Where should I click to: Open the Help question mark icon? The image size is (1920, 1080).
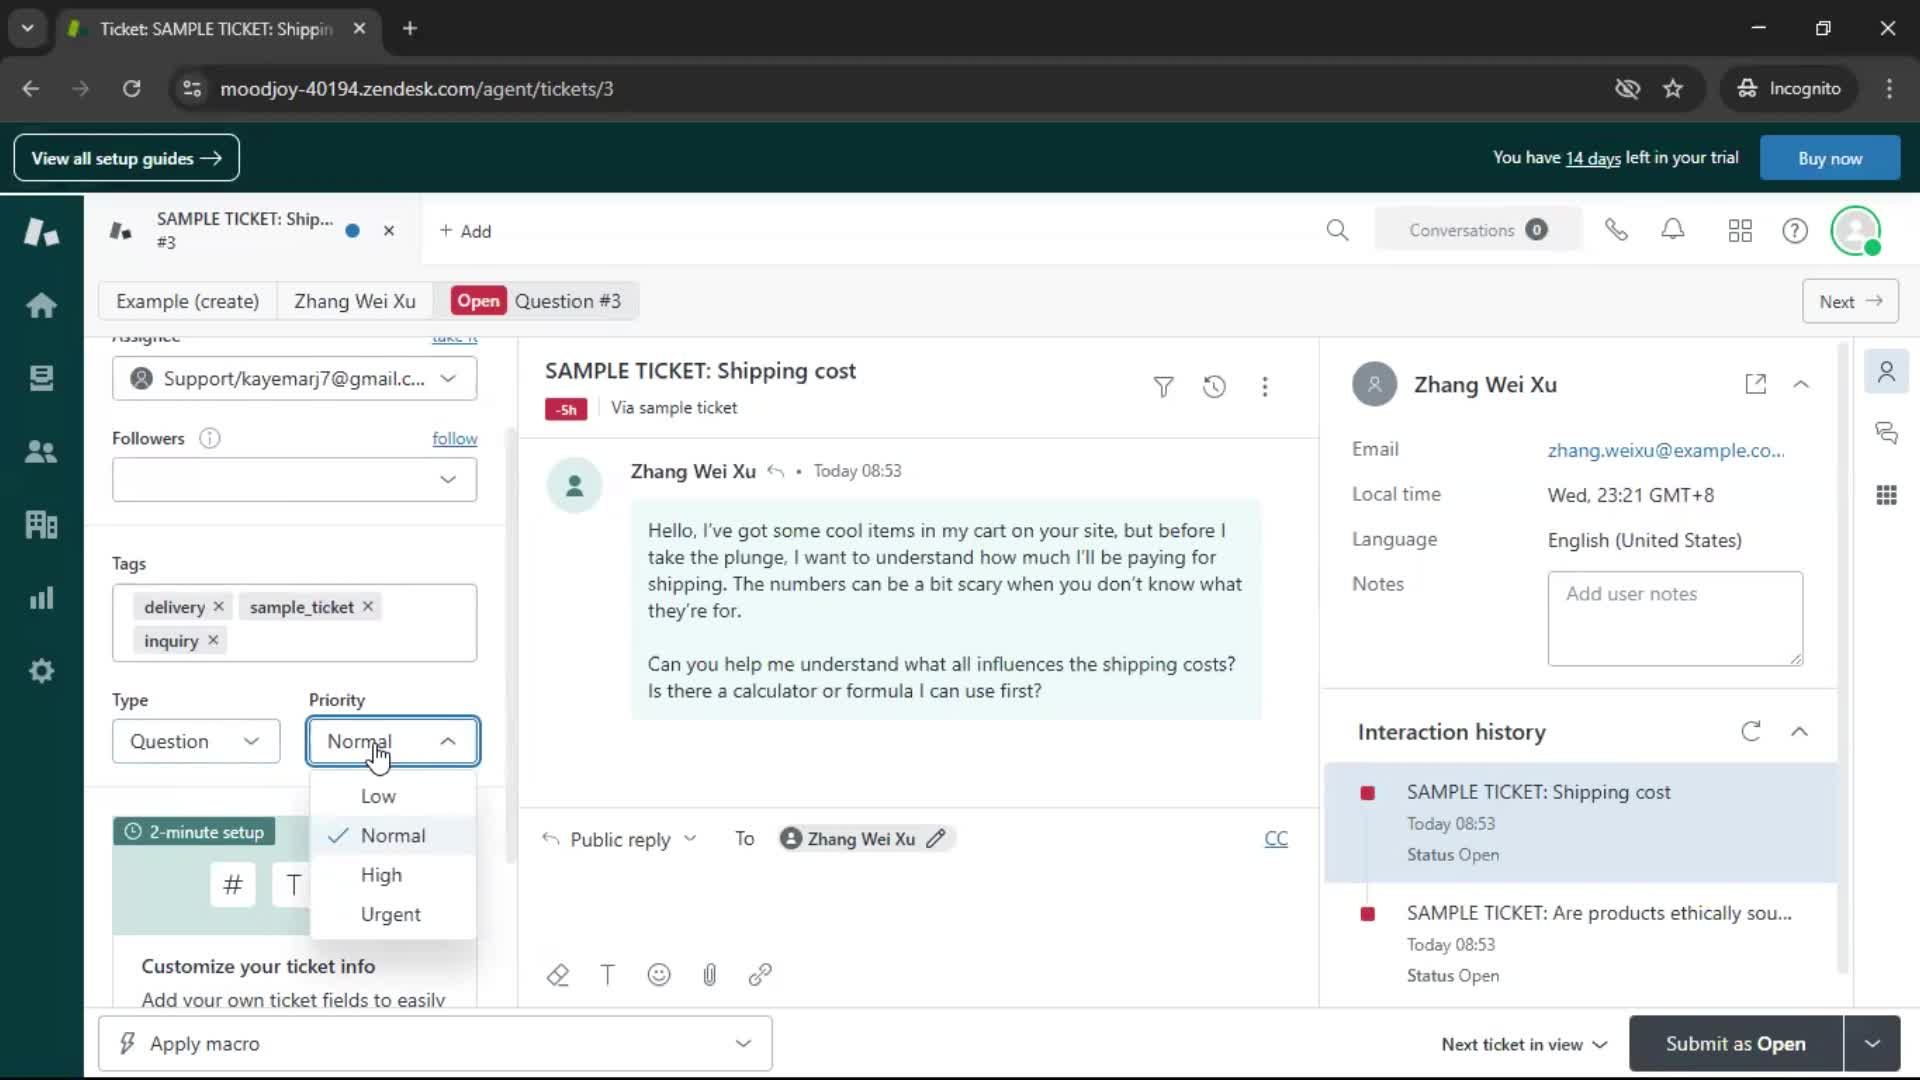(1795, 231)
